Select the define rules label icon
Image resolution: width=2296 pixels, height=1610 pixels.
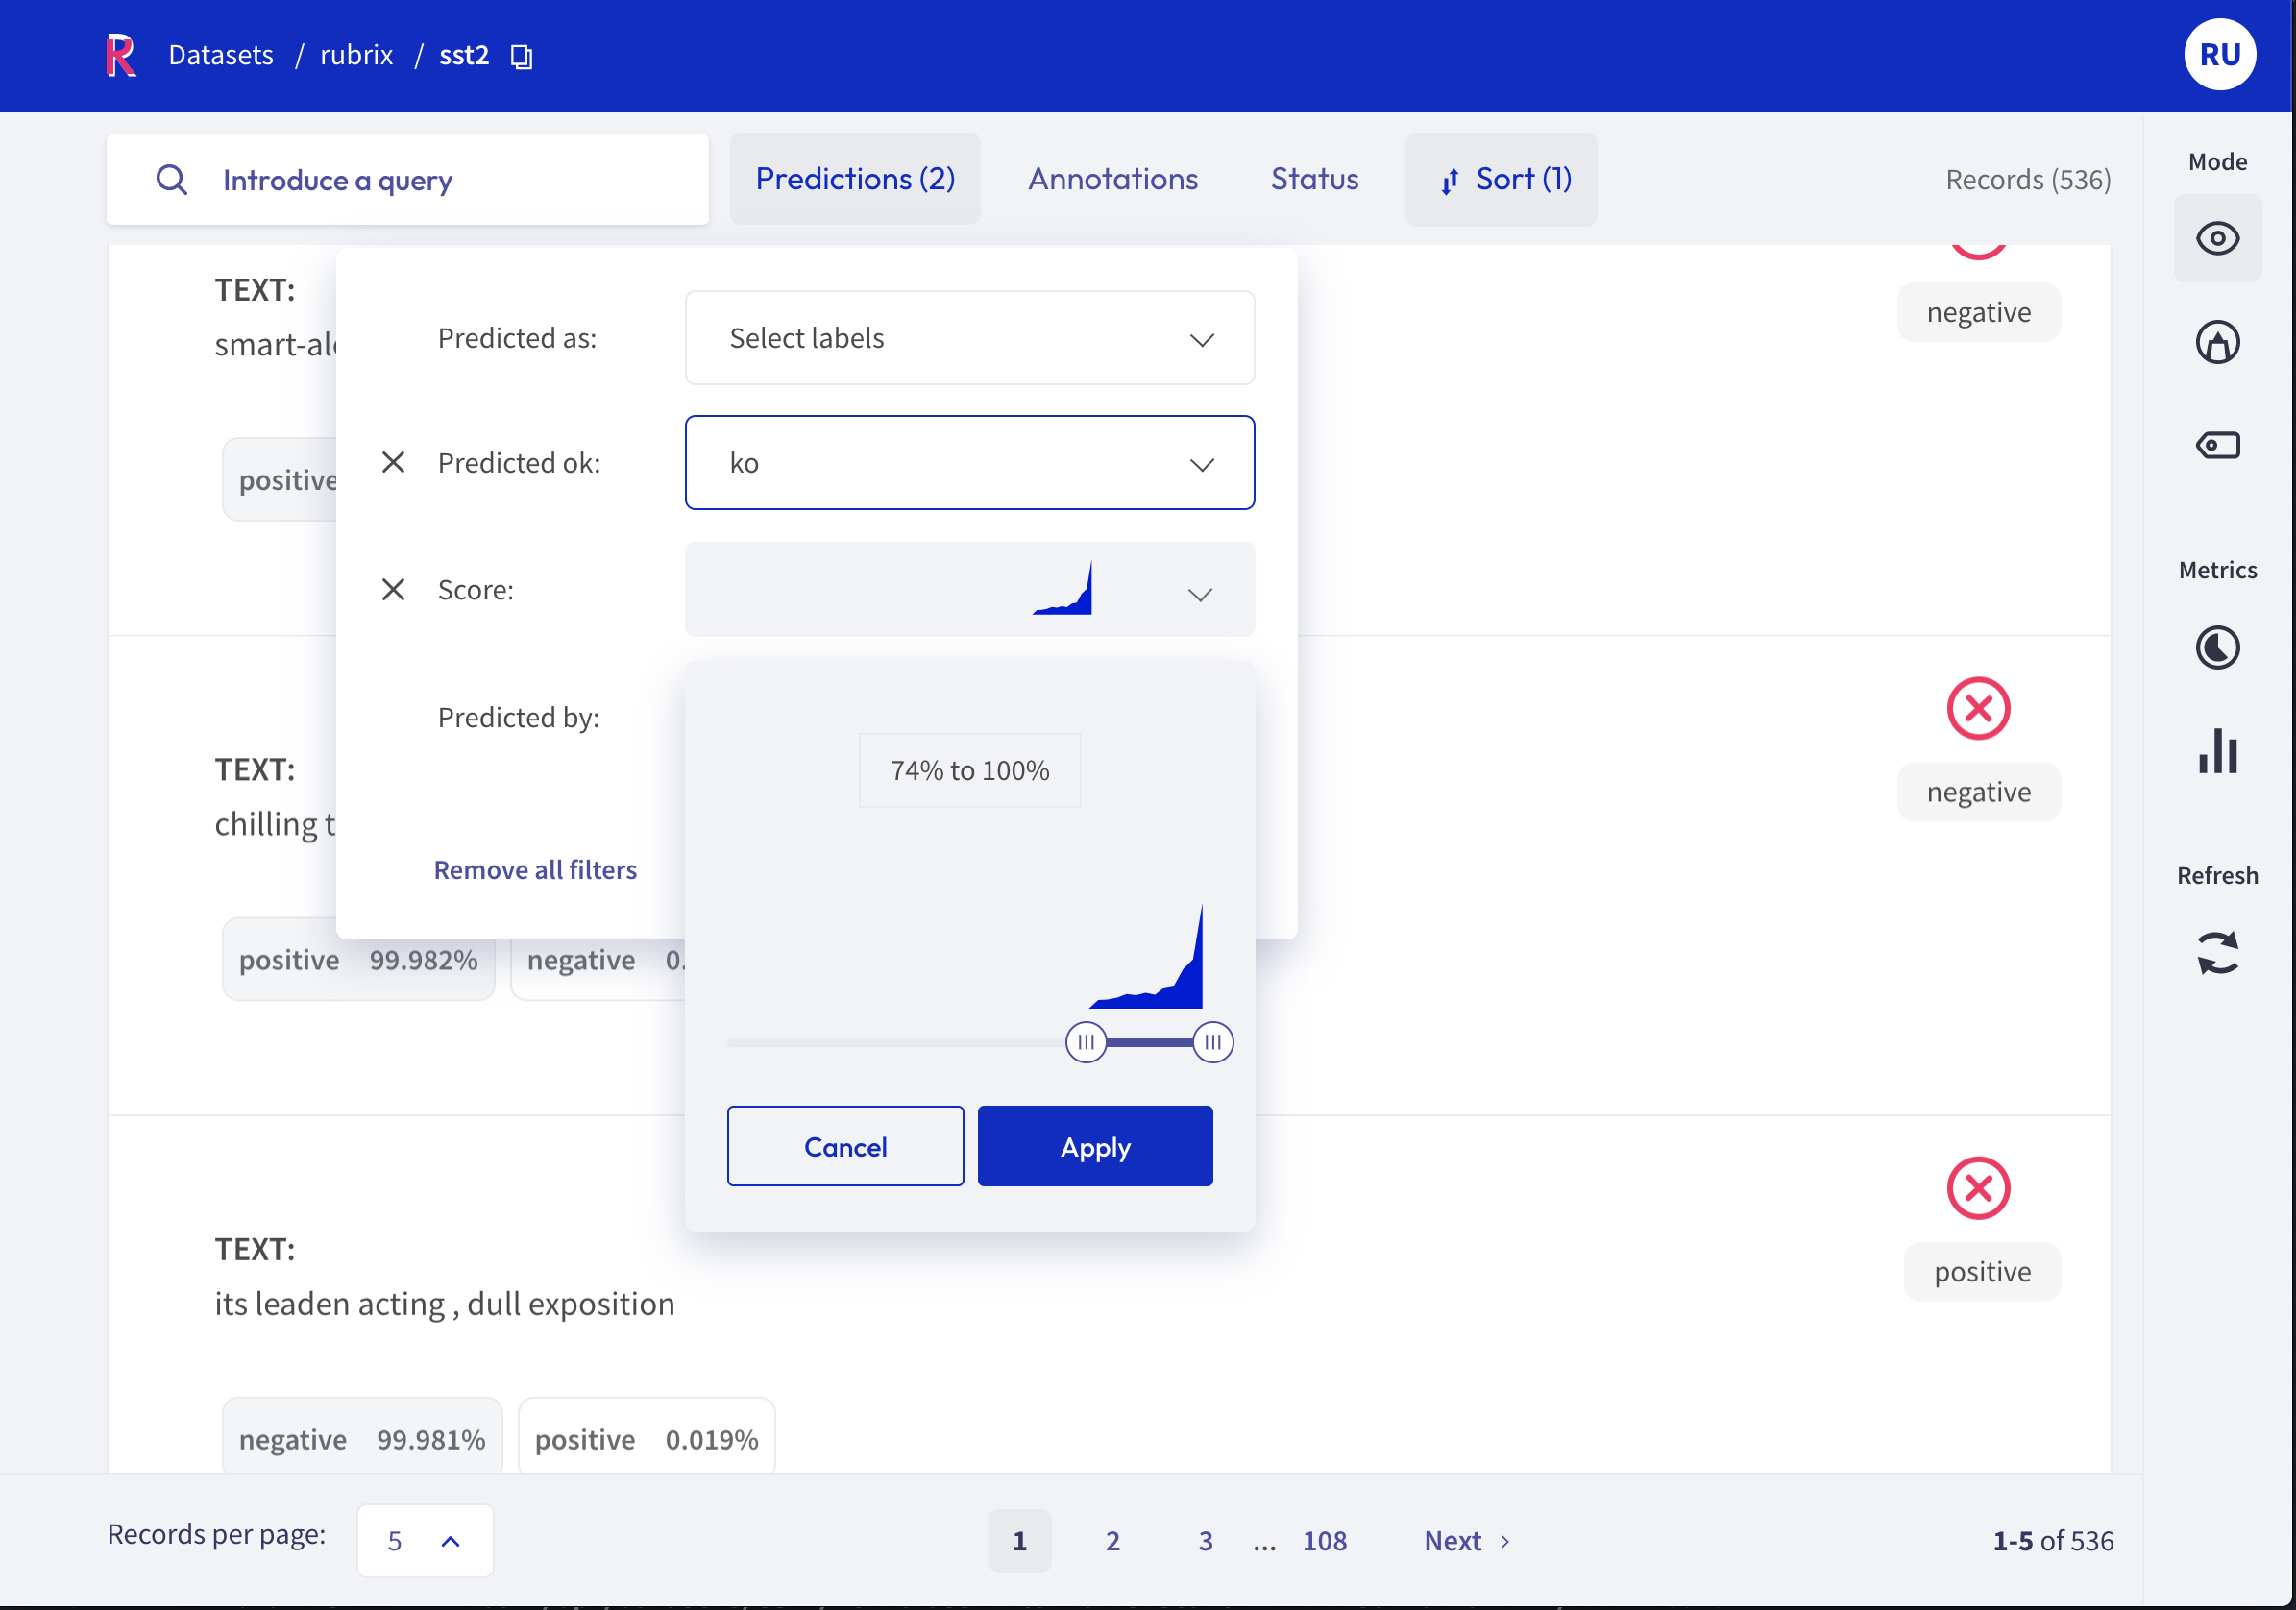point(2216,445)
